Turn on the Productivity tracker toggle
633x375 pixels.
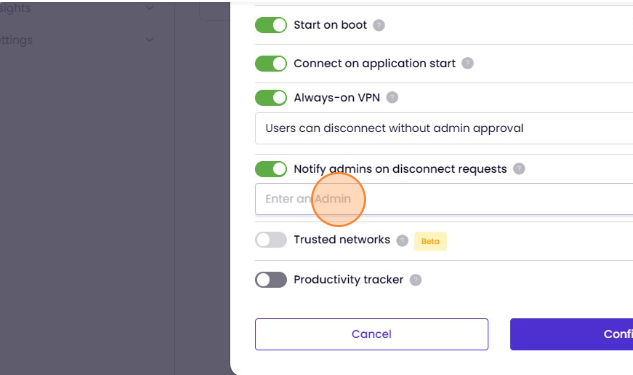(271, 280)
